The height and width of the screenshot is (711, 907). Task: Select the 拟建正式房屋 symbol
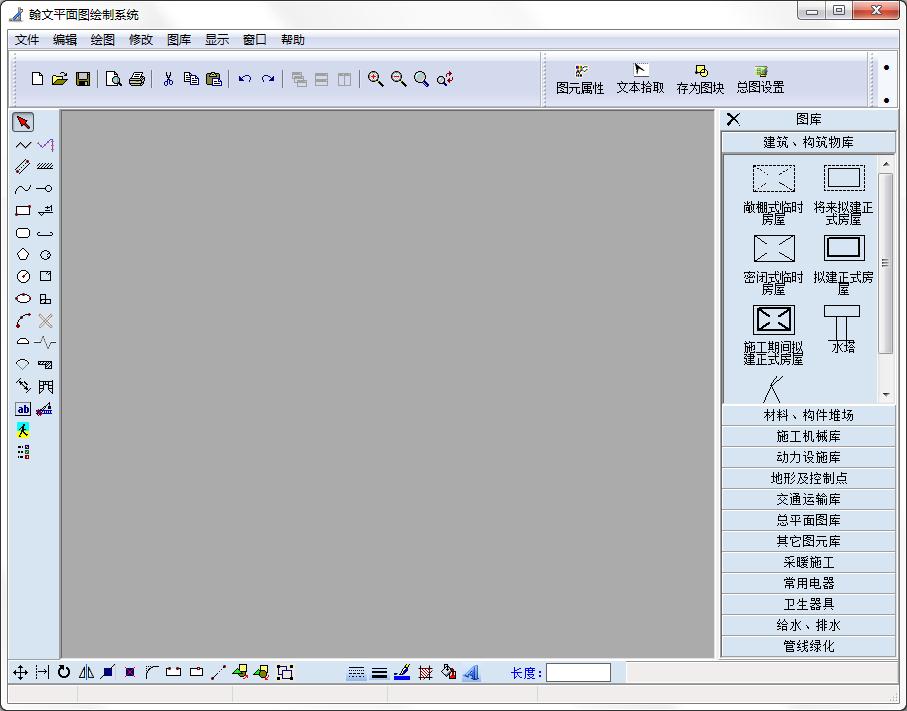(843, 264)
